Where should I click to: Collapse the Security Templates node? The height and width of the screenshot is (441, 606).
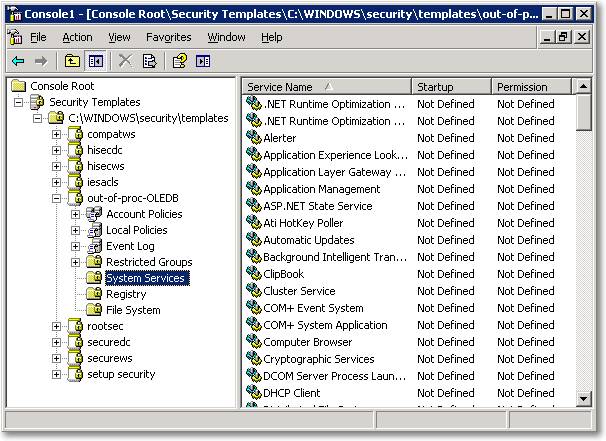point(19,102)
